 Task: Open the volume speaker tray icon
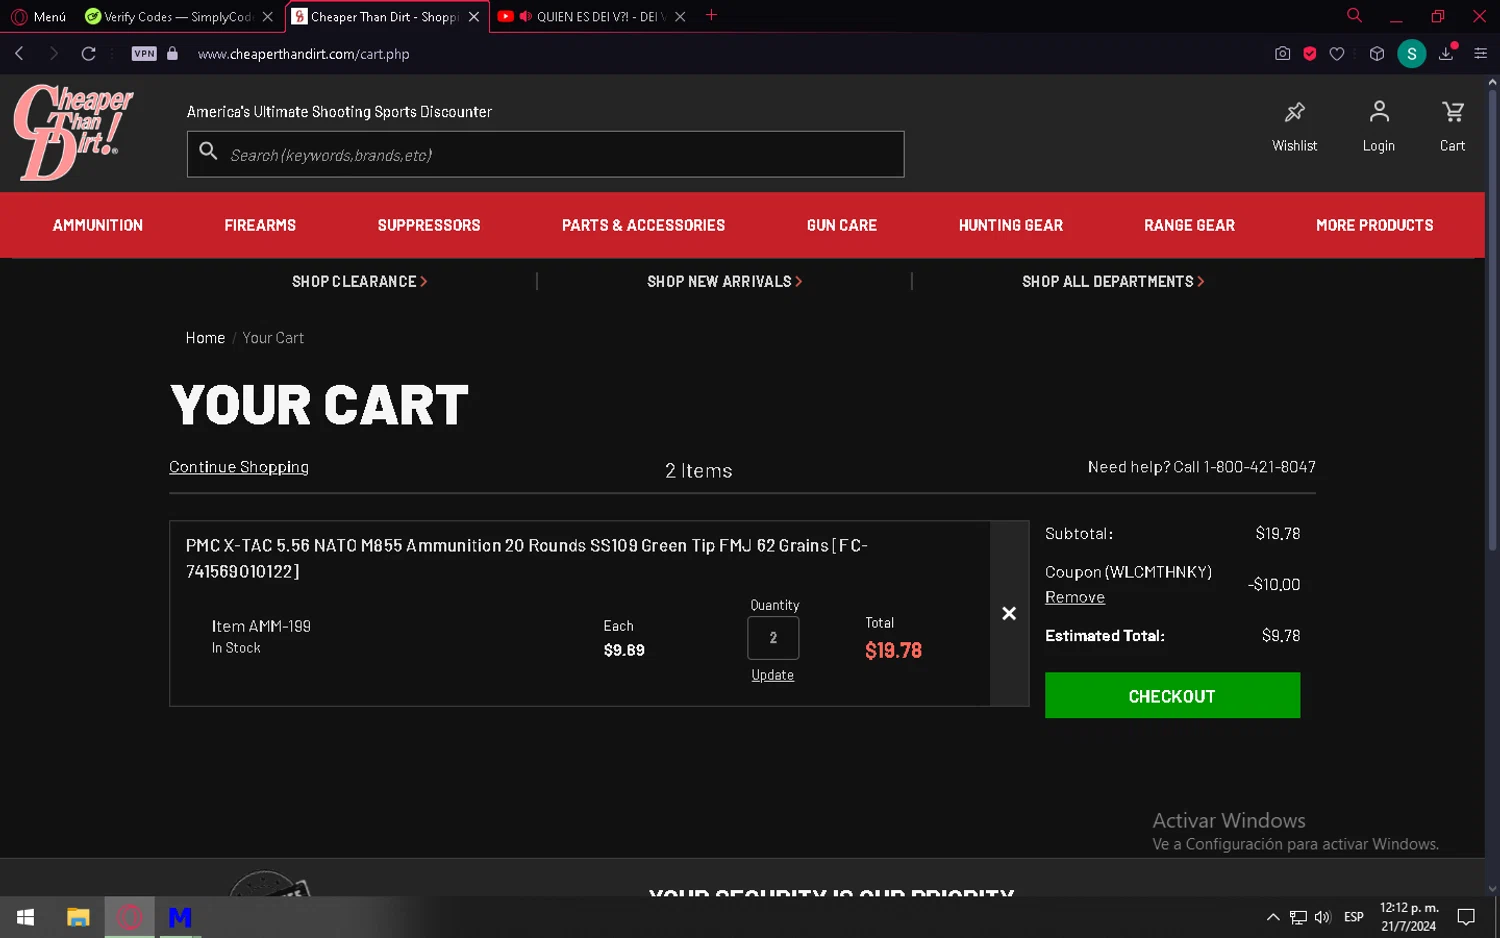tap(1323, 917)
